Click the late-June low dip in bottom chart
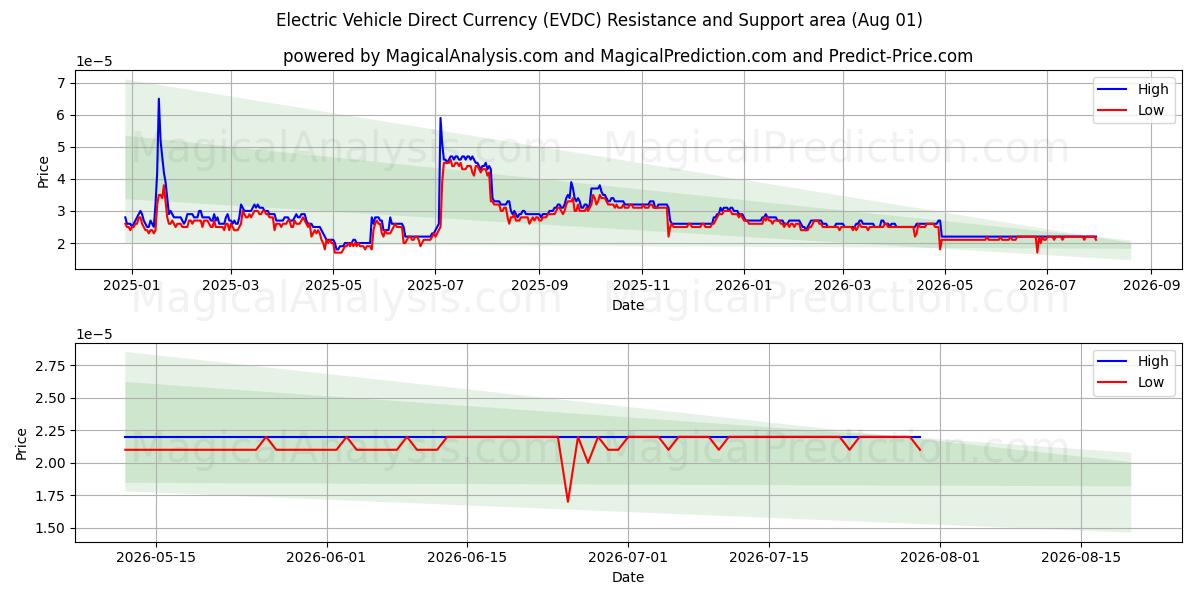 point(568,501)
